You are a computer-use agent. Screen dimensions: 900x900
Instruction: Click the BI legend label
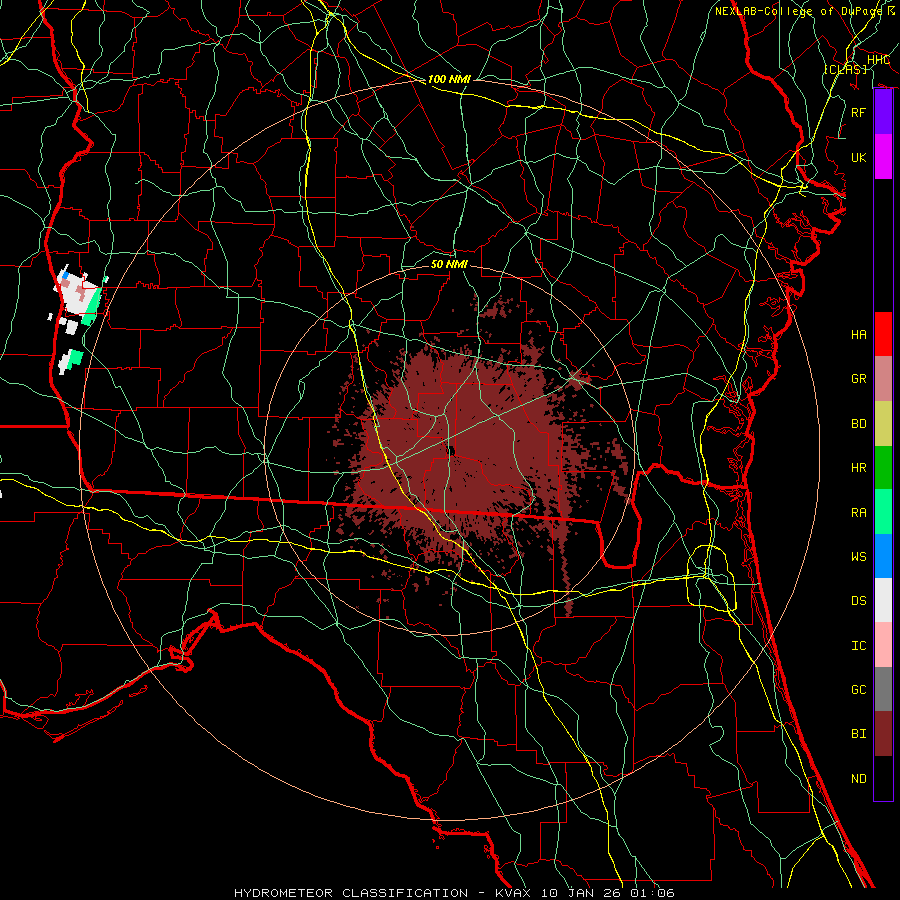(858, 734)
